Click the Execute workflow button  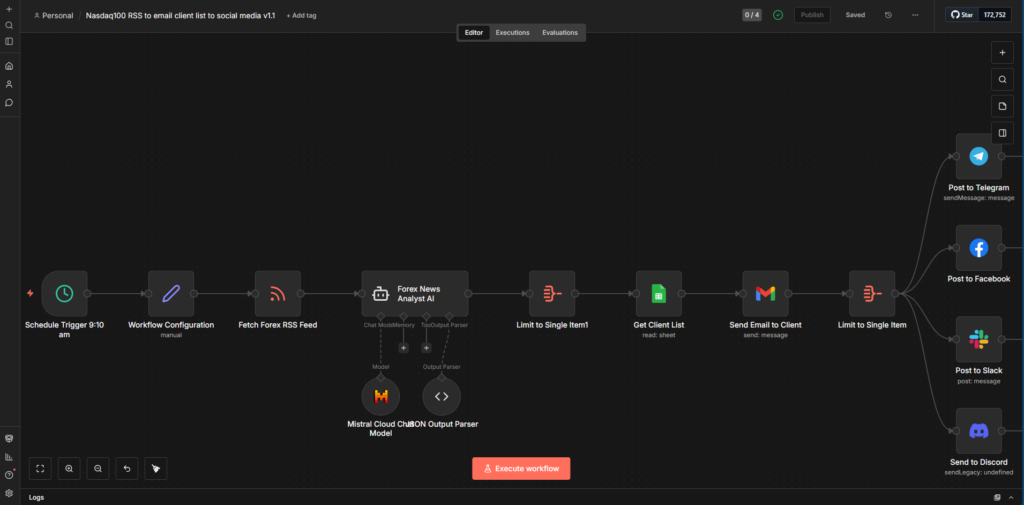pos(521,468)
